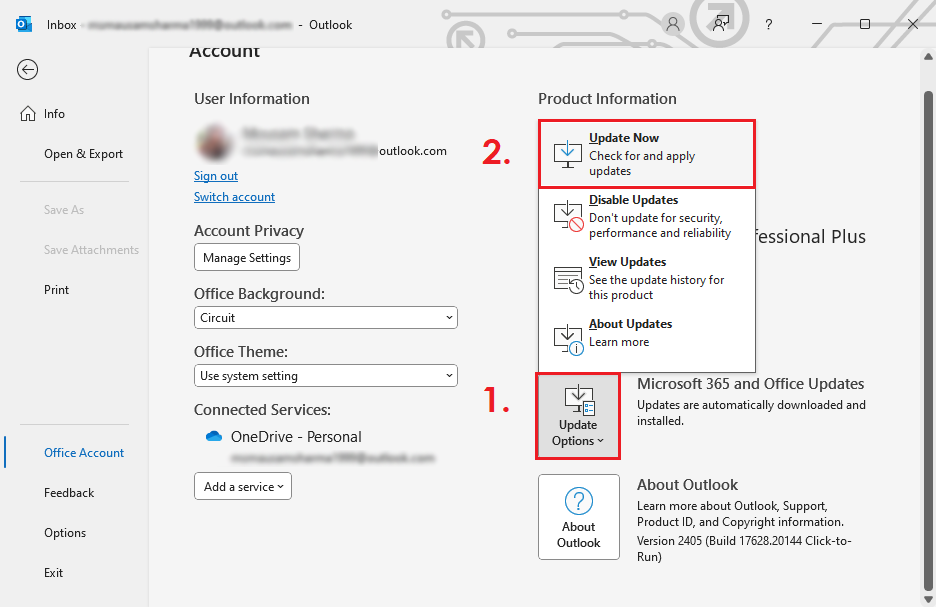Viewport: 936px width, 607px height.
Task: Click the Update Options icon
Action: coord(578,399)
